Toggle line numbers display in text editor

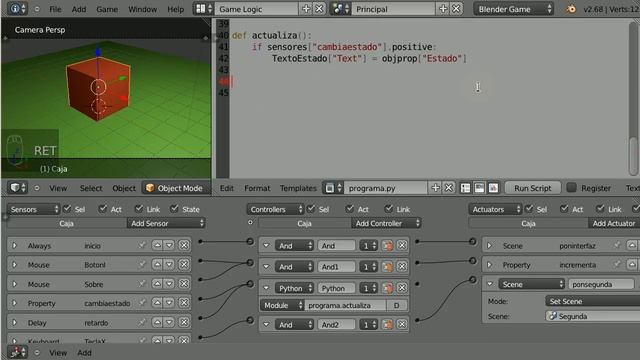[x=465, y=188]
